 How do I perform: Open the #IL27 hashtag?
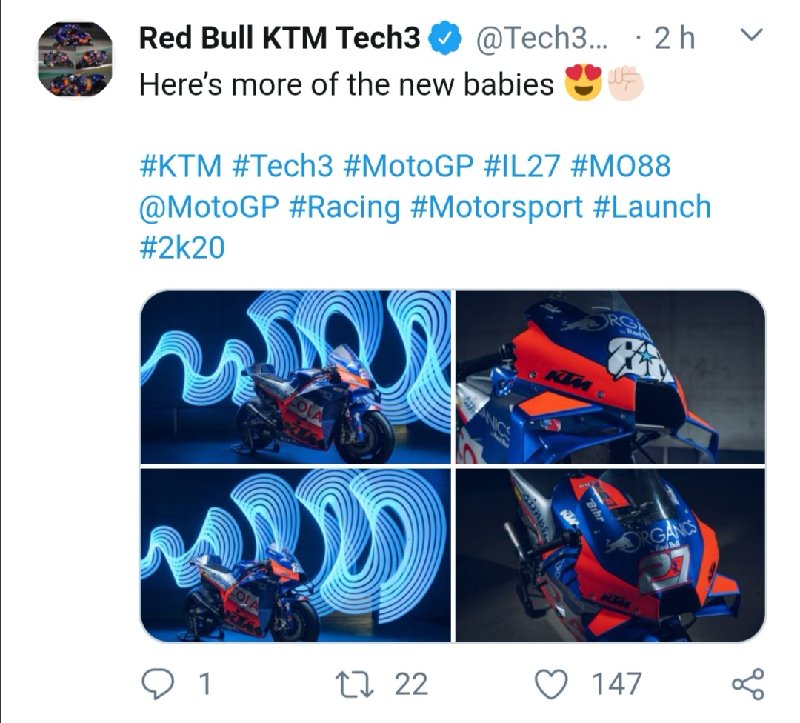[521, 166]
